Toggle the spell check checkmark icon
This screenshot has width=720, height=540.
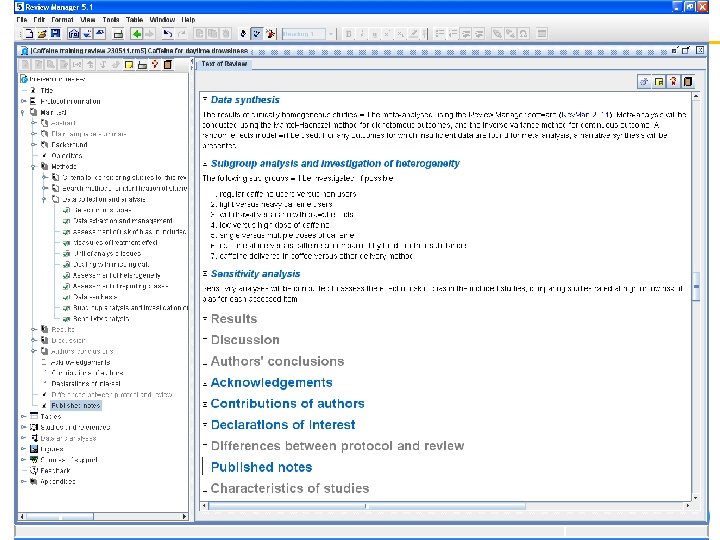(257, 34)
